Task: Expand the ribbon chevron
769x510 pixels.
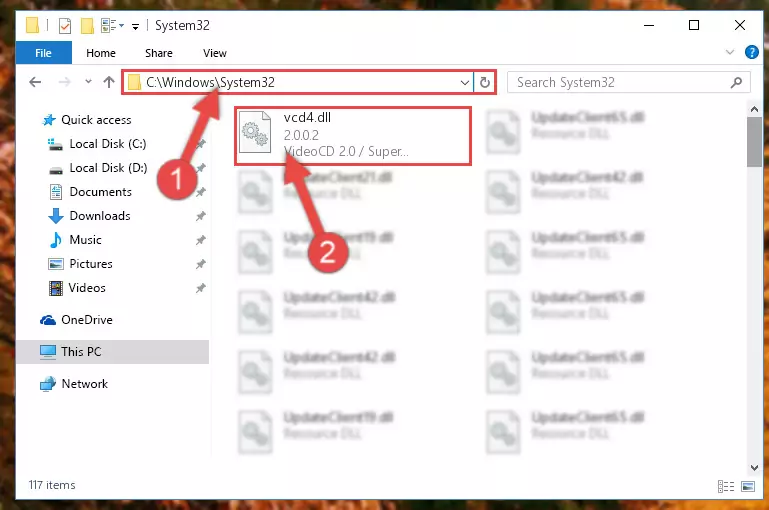Action: (x=730, y=52)
